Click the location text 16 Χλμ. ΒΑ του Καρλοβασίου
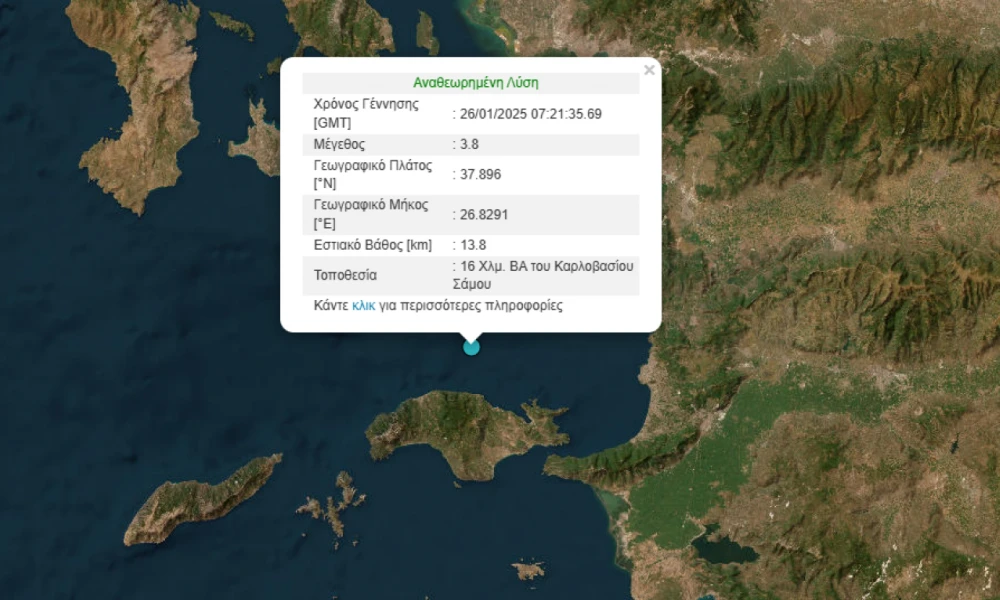The height and width of the screenshot is (600, 1000). [x=545, y=266]
